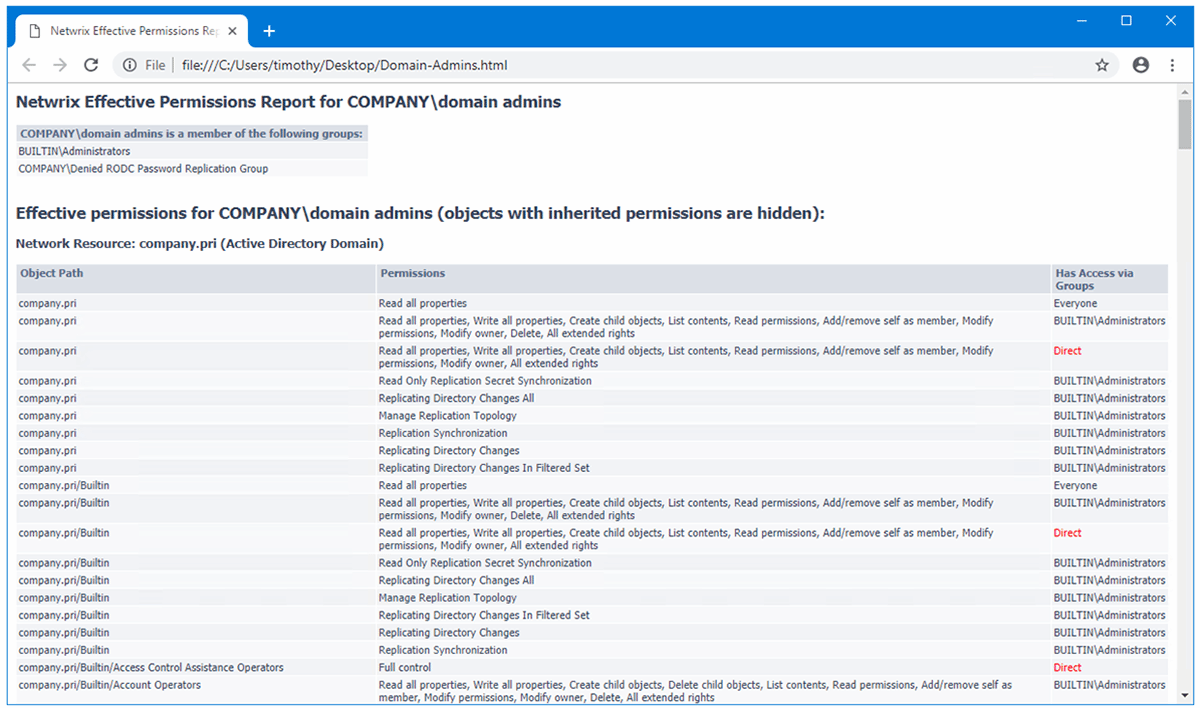The width and height of the screenshot is (1200, 708).
Task: Open Chrome's three-dot customize menu
Action: [x=1172, y=64]
